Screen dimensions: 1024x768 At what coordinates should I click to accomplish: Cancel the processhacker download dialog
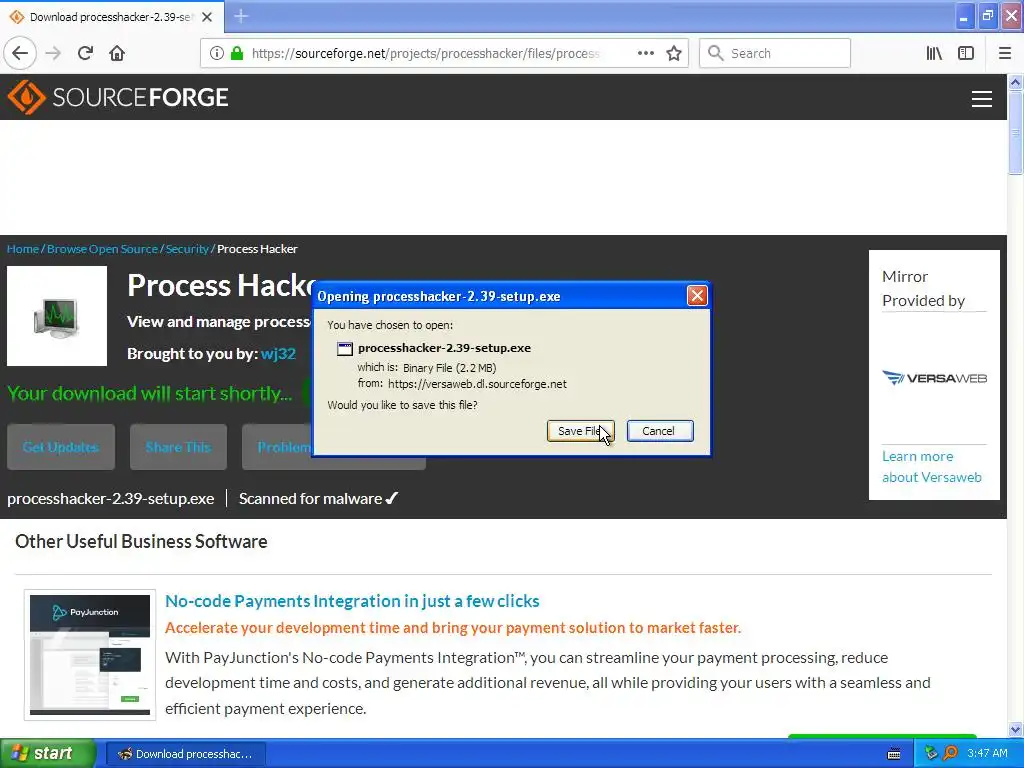tap(660, 431)
